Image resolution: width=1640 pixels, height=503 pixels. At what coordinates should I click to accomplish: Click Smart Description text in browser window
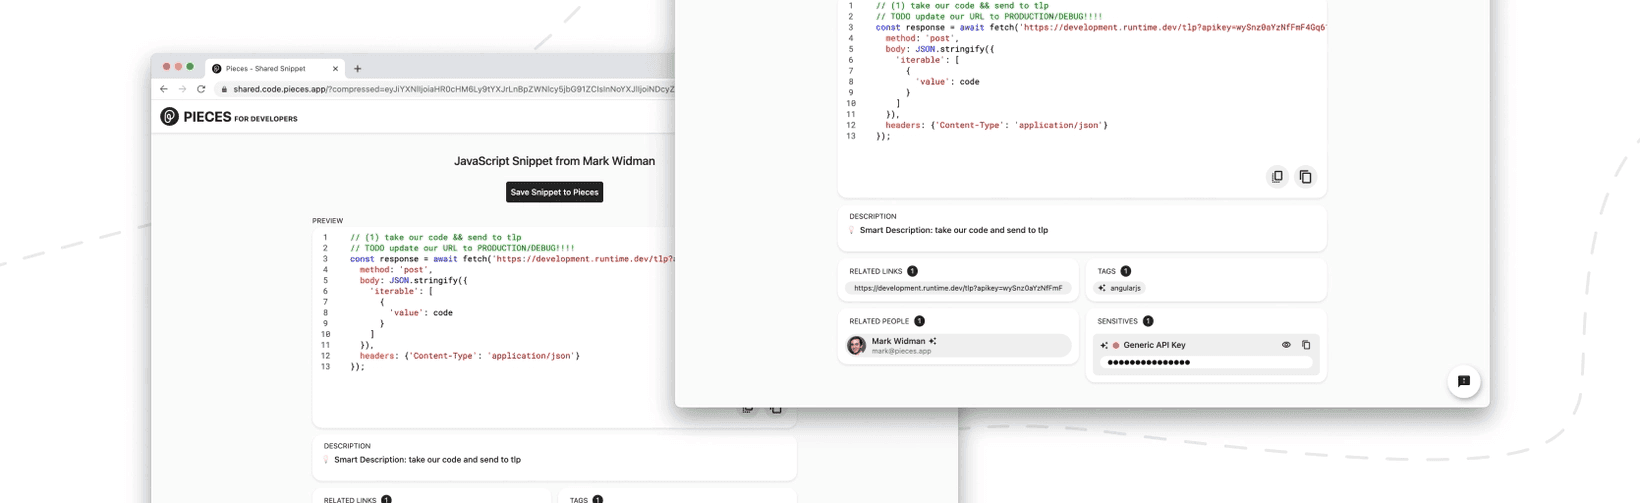427,460
